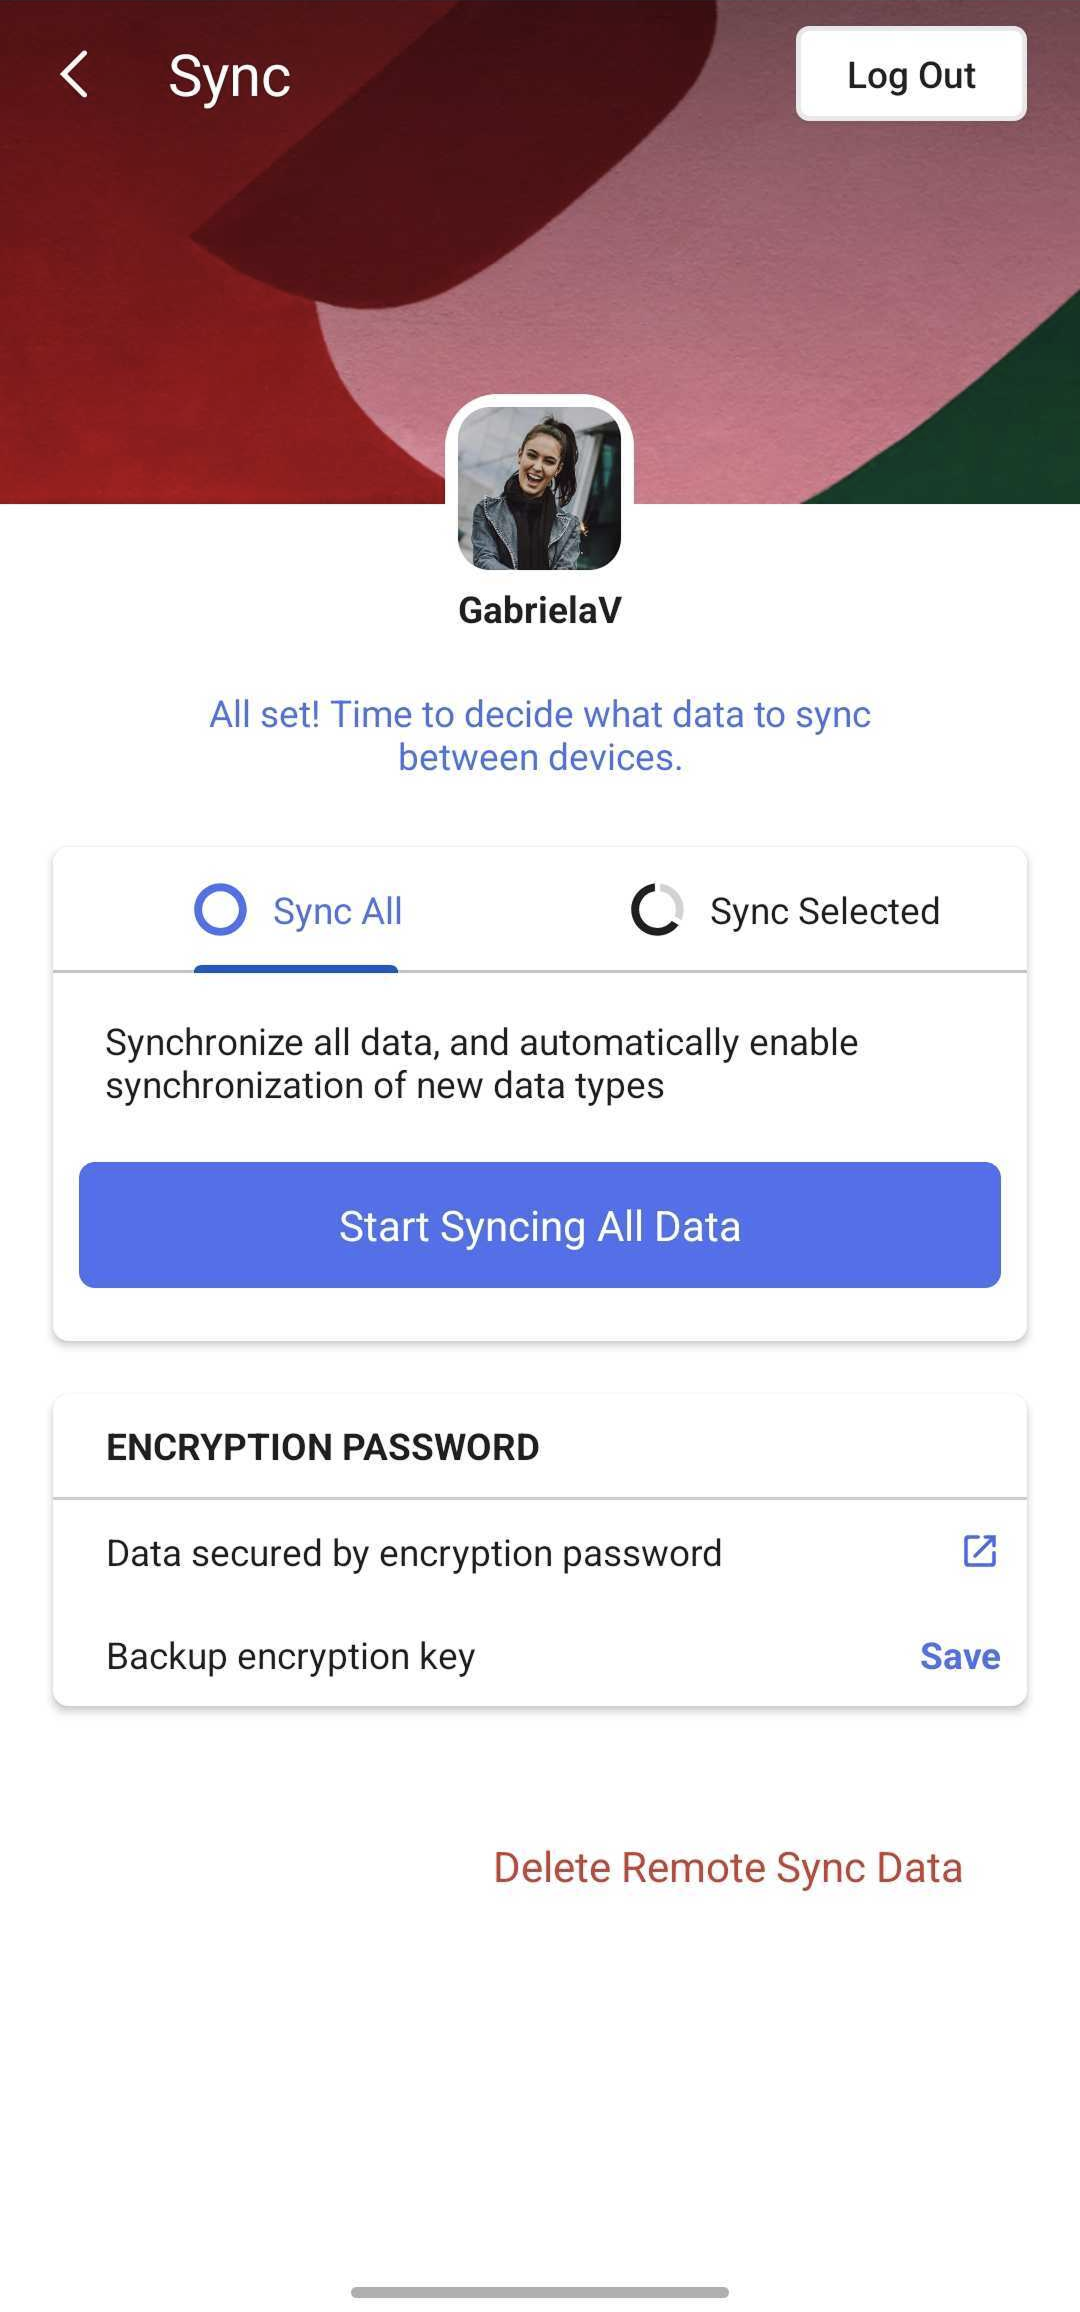Screen dimensions: 1080x2312
Task: Switch to the Sync Selected tab
Action: click(x=784, y=911)
